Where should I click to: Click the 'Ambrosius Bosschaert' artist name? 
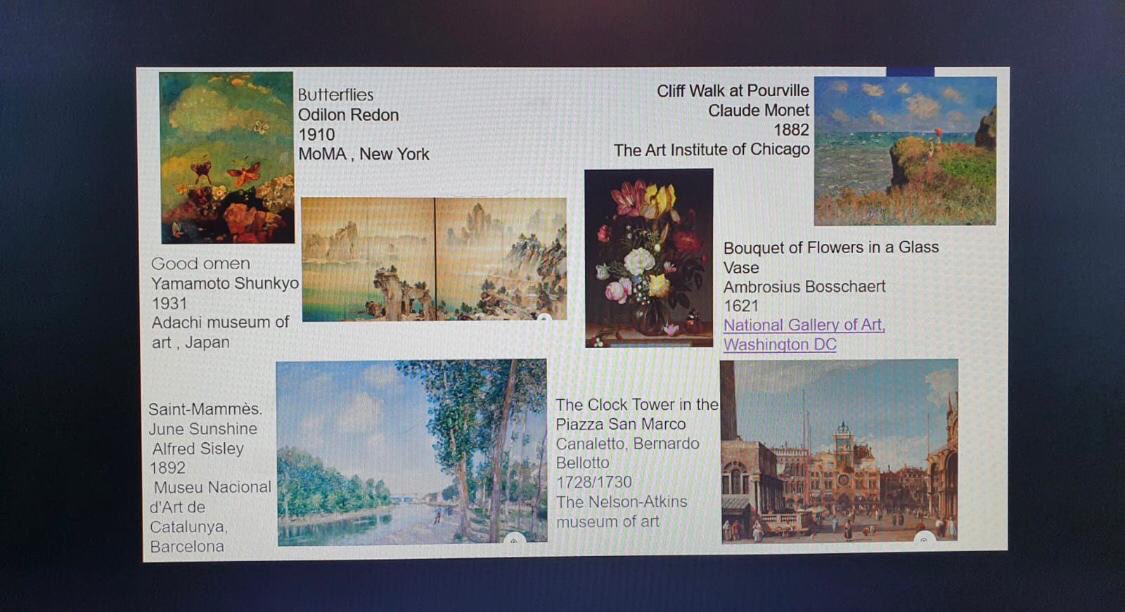coord(804,286)
